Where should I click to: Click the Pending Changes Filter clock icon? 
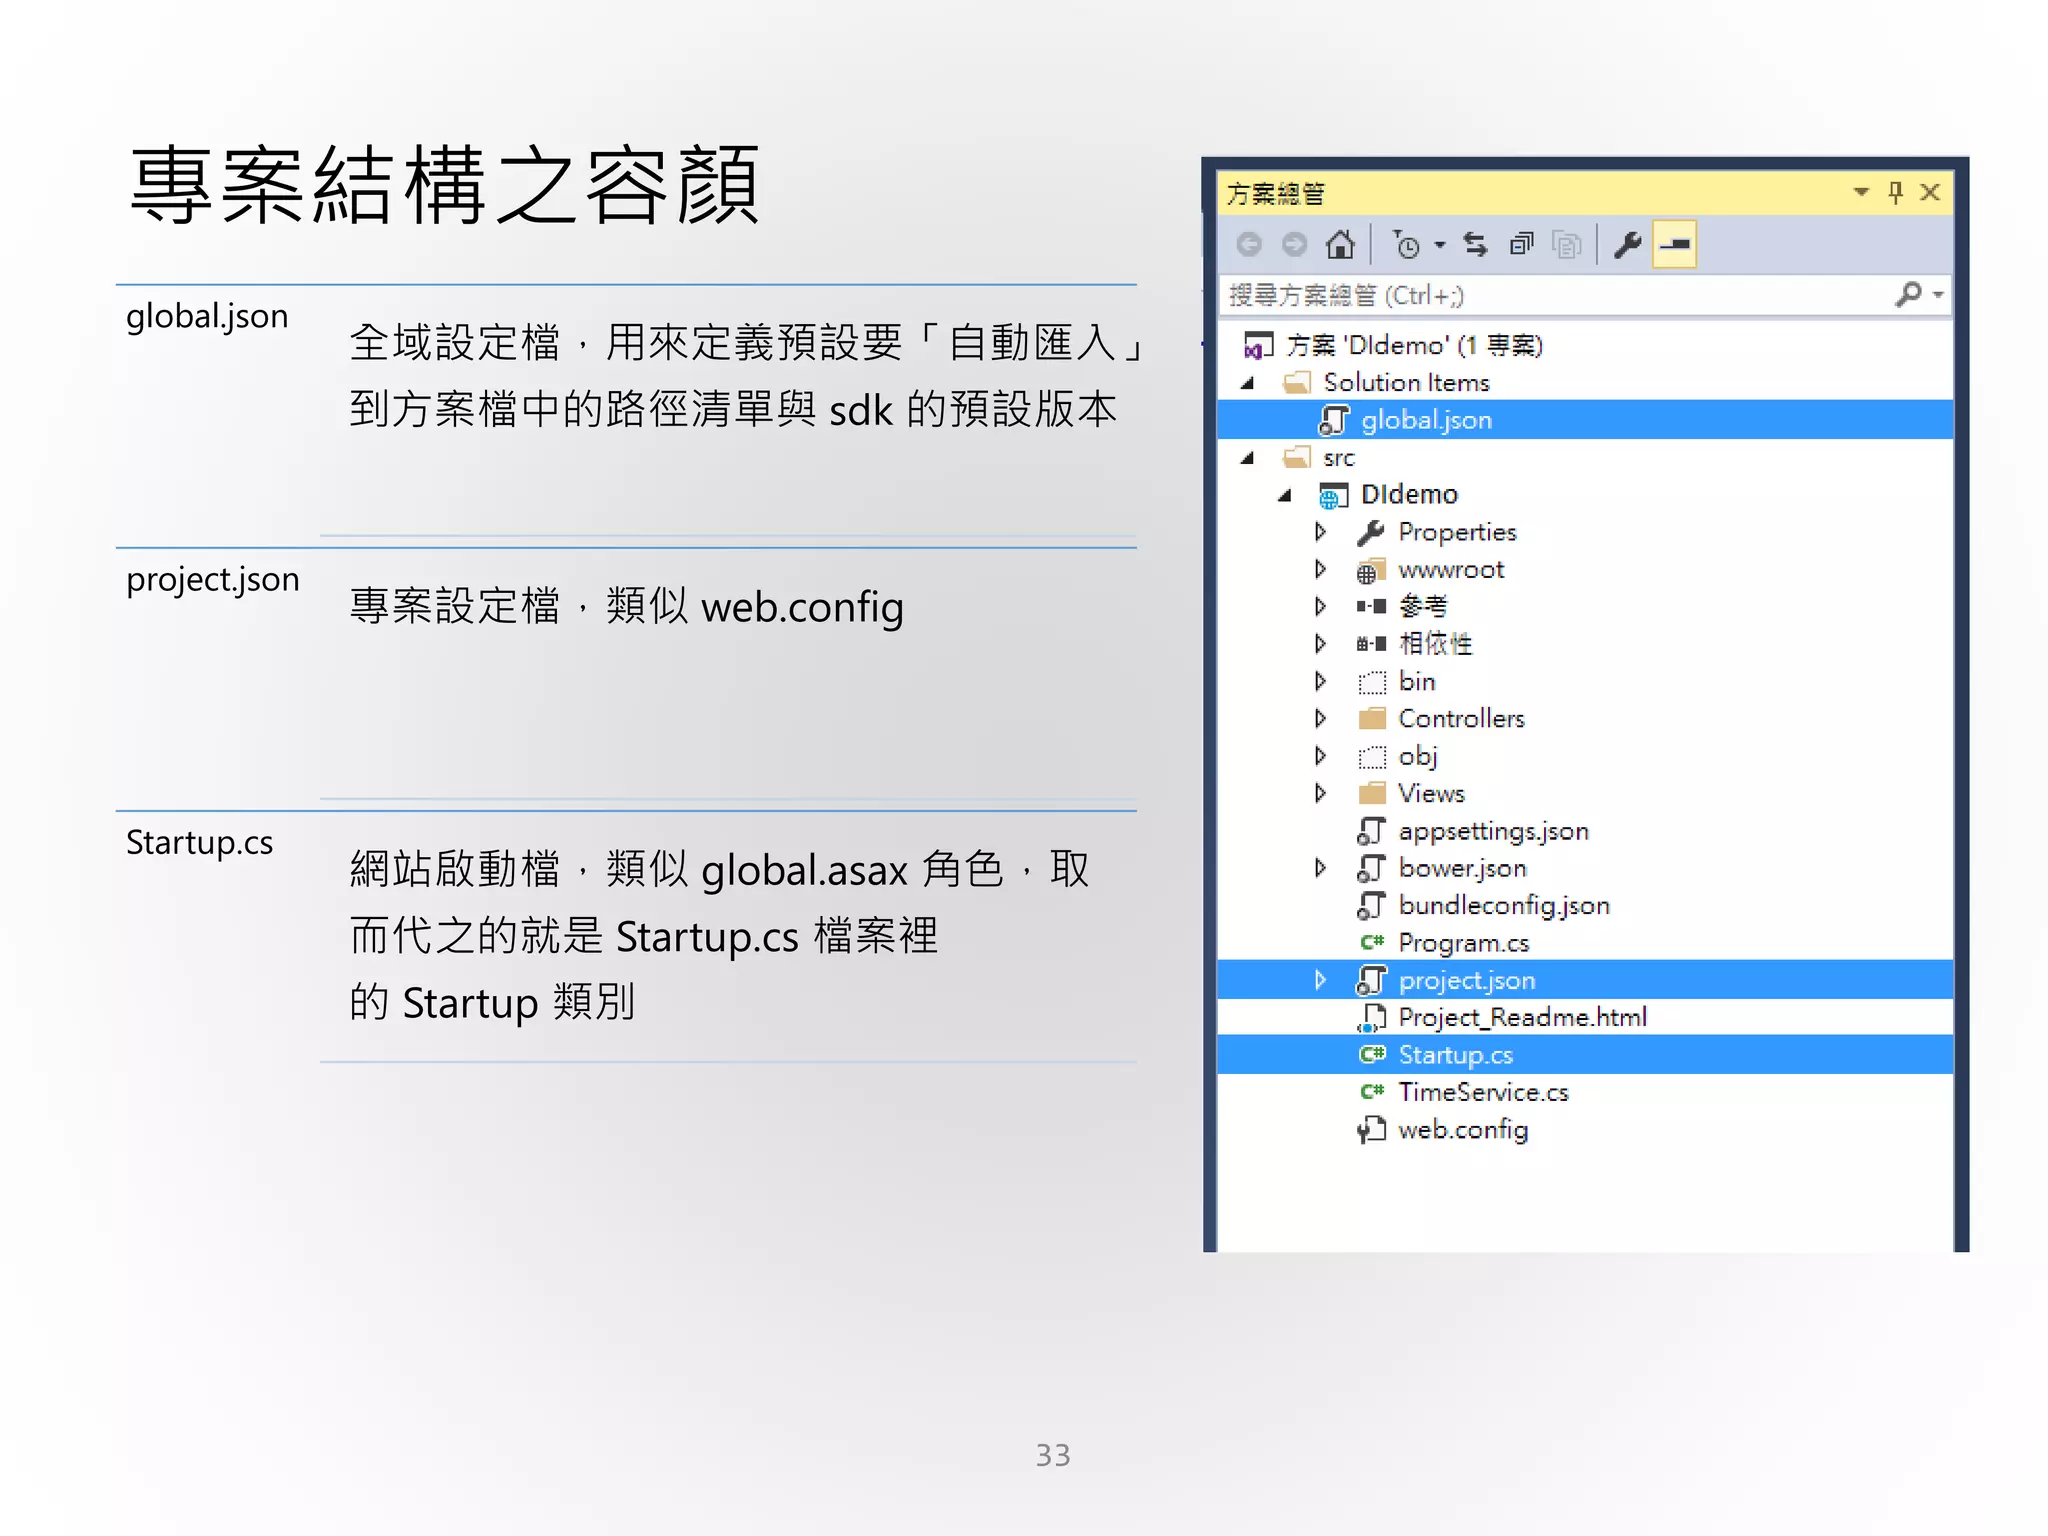[x=1405, y=244]
